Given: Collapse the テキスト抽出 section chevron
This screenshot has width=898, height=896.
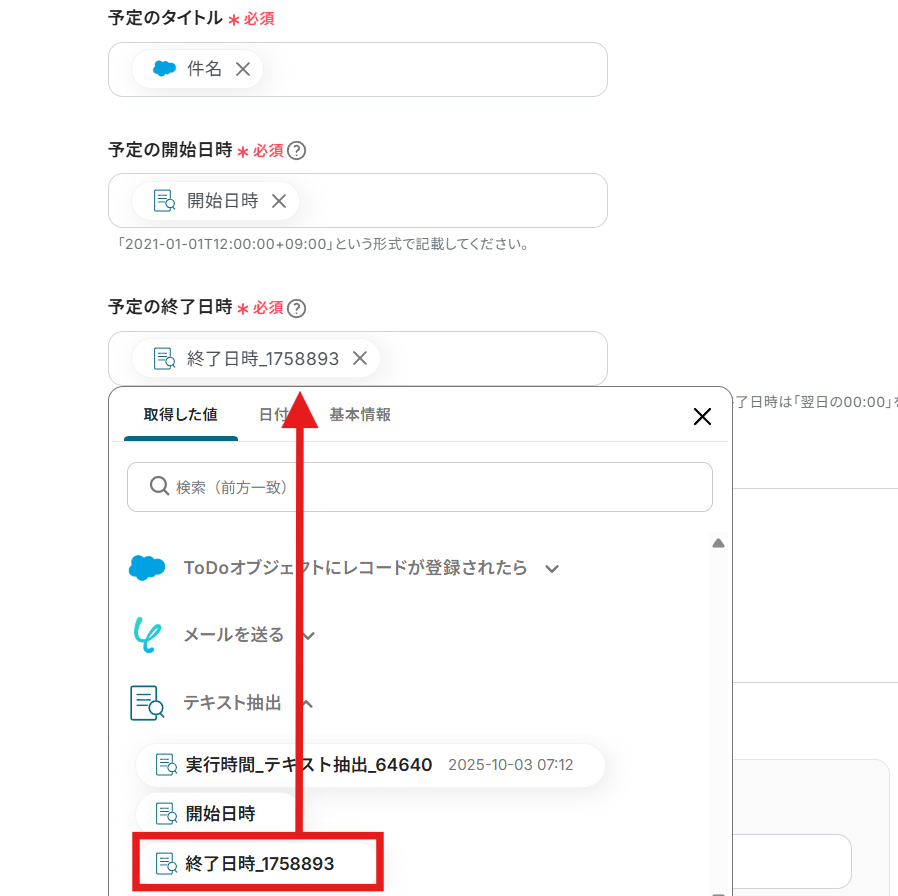Looking at the screenshot, I should pos(308,704).
